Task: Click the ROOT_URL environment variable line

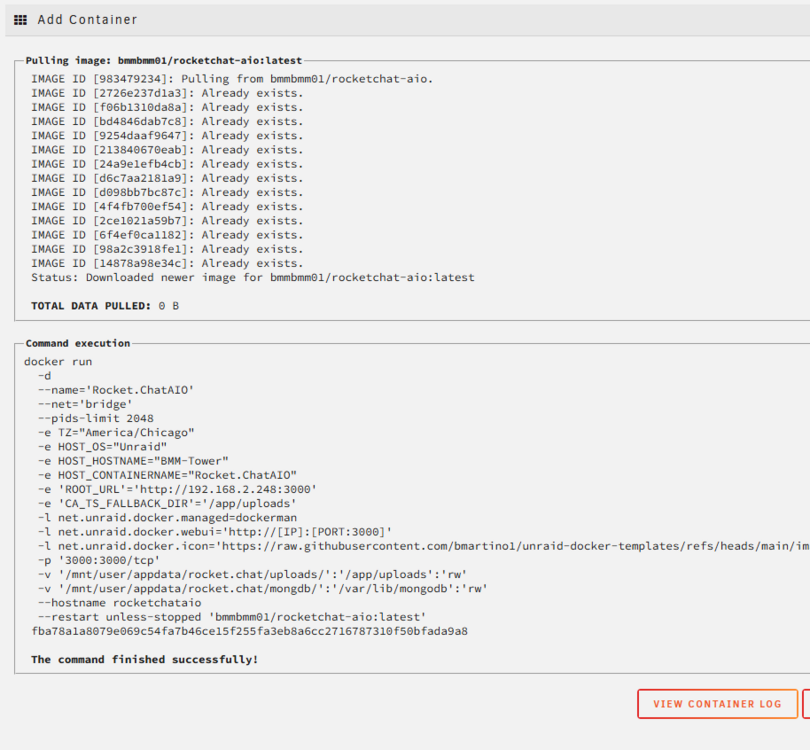Action: (177, 489)
